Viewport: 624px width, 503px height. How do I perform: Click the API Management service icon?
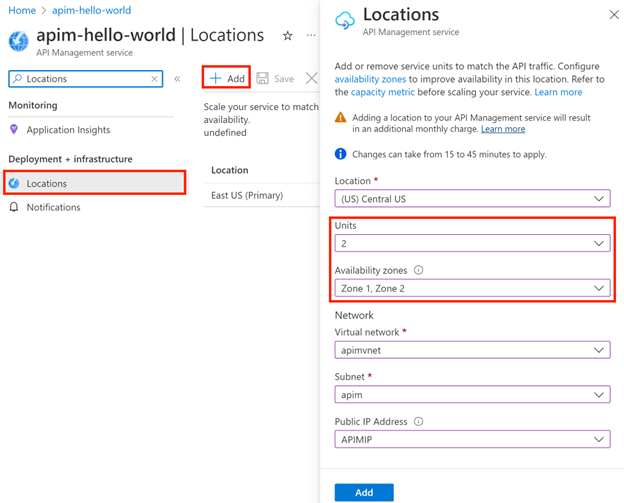[x=19, y=40]
